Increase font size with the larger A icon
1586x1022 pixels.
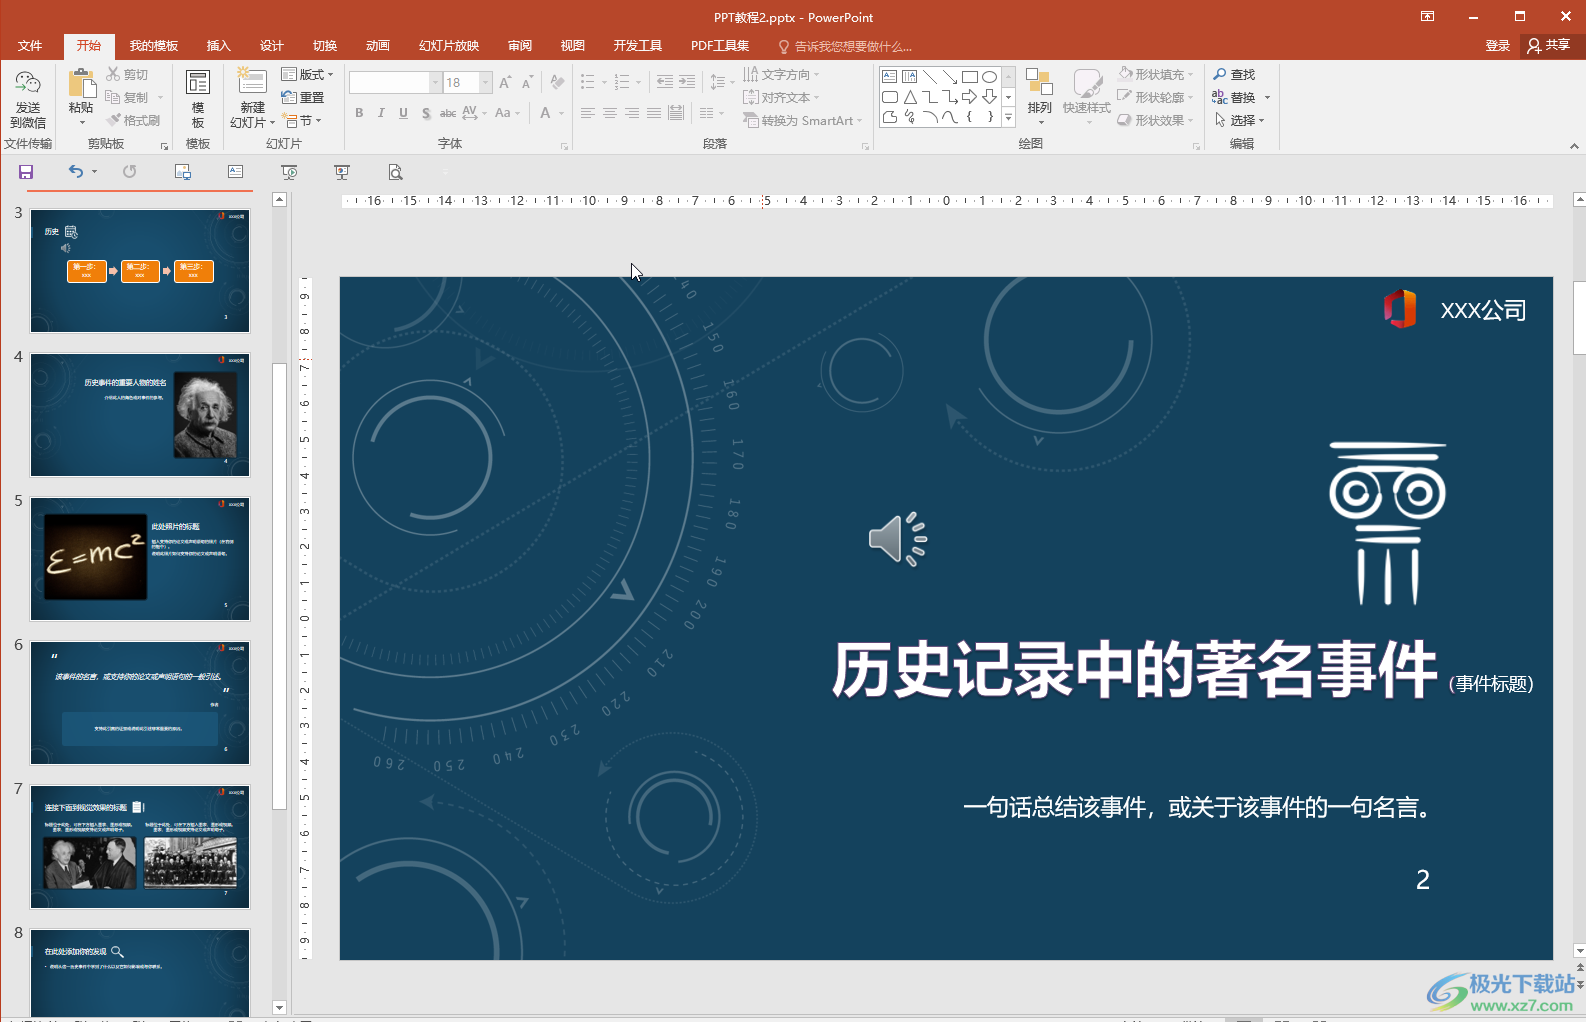(505, 82)
